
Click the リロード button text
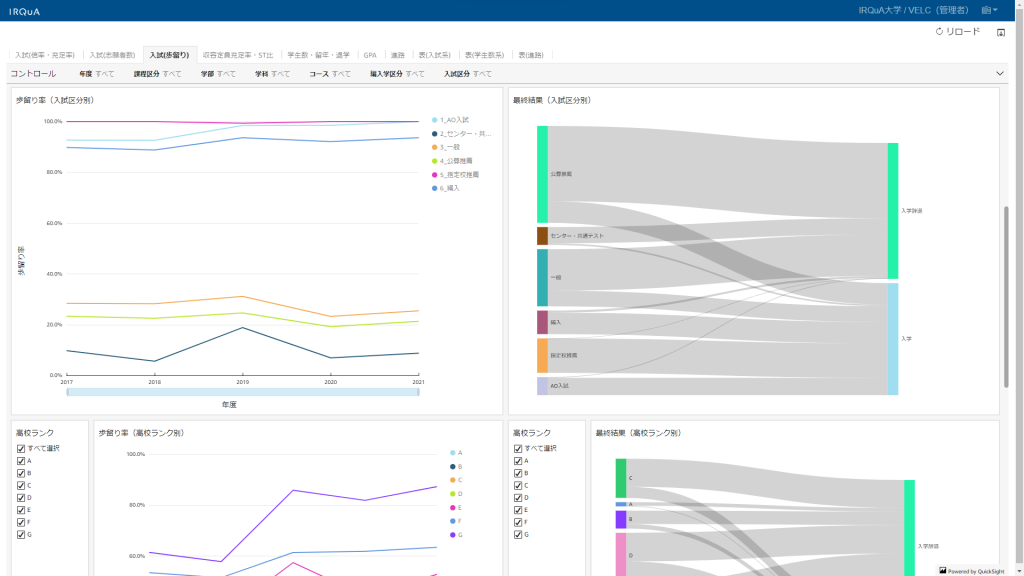click(963, 32)
